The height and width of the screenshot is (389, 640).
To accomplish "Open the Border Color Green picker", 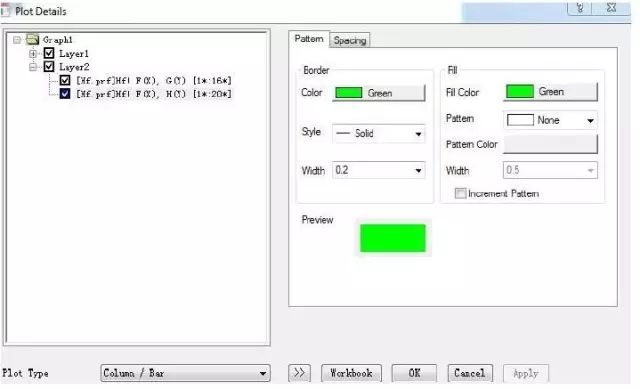I will [379, 93].
